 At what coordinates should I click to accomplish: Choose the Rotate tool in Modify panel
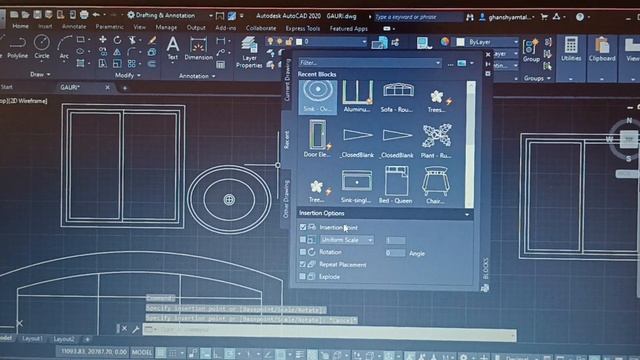[117, 40]
